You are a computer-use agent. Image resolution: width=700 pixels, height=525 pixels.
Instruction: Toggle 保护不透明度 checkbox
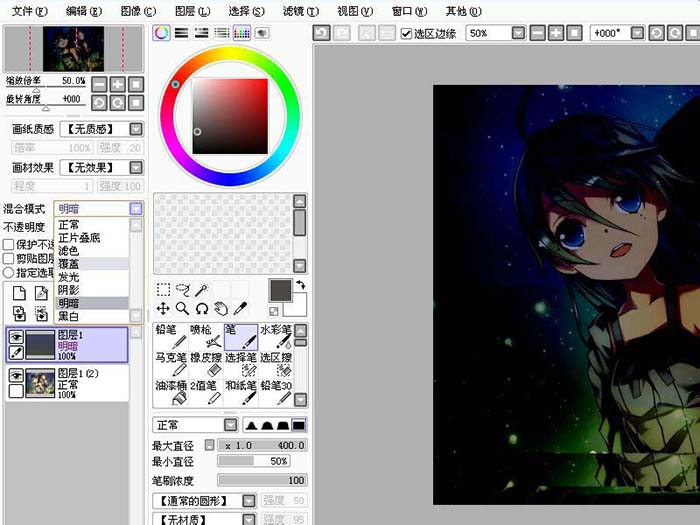(x=8, y=245)
